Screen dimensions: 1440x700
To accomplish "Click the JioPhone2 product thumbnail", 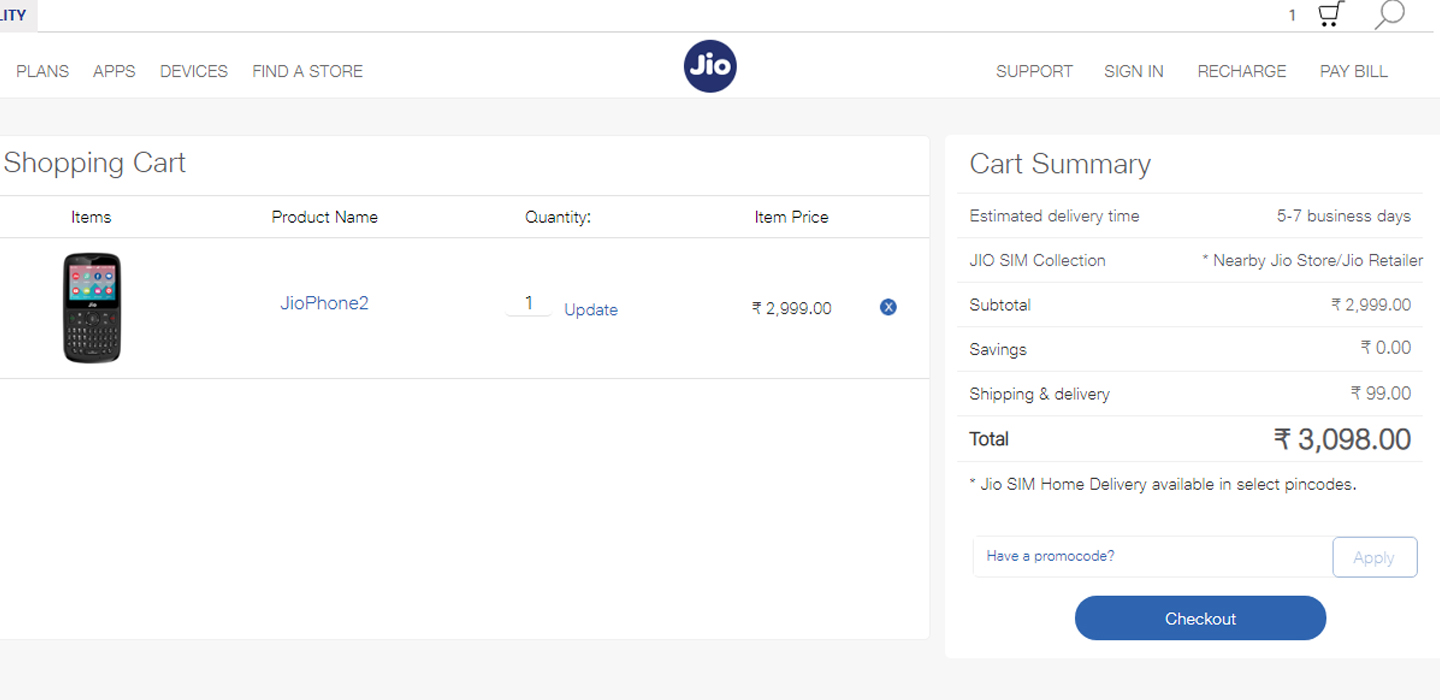I will click(92, 308).
